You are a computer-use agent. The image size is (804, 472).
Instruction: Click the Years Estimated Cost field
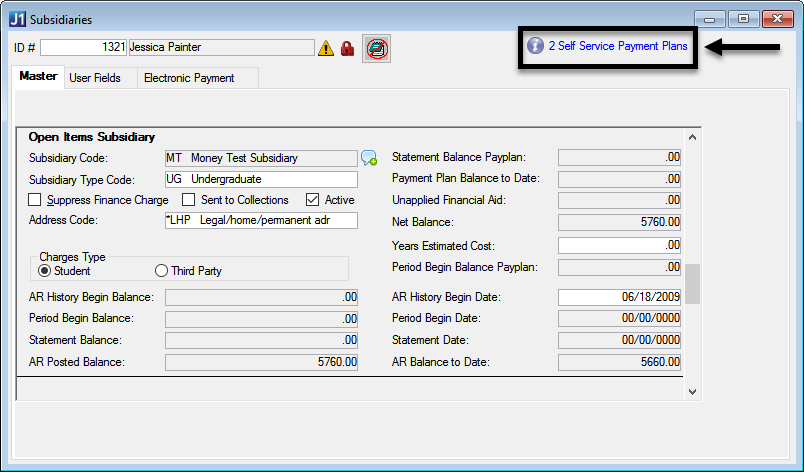point(619,245)
